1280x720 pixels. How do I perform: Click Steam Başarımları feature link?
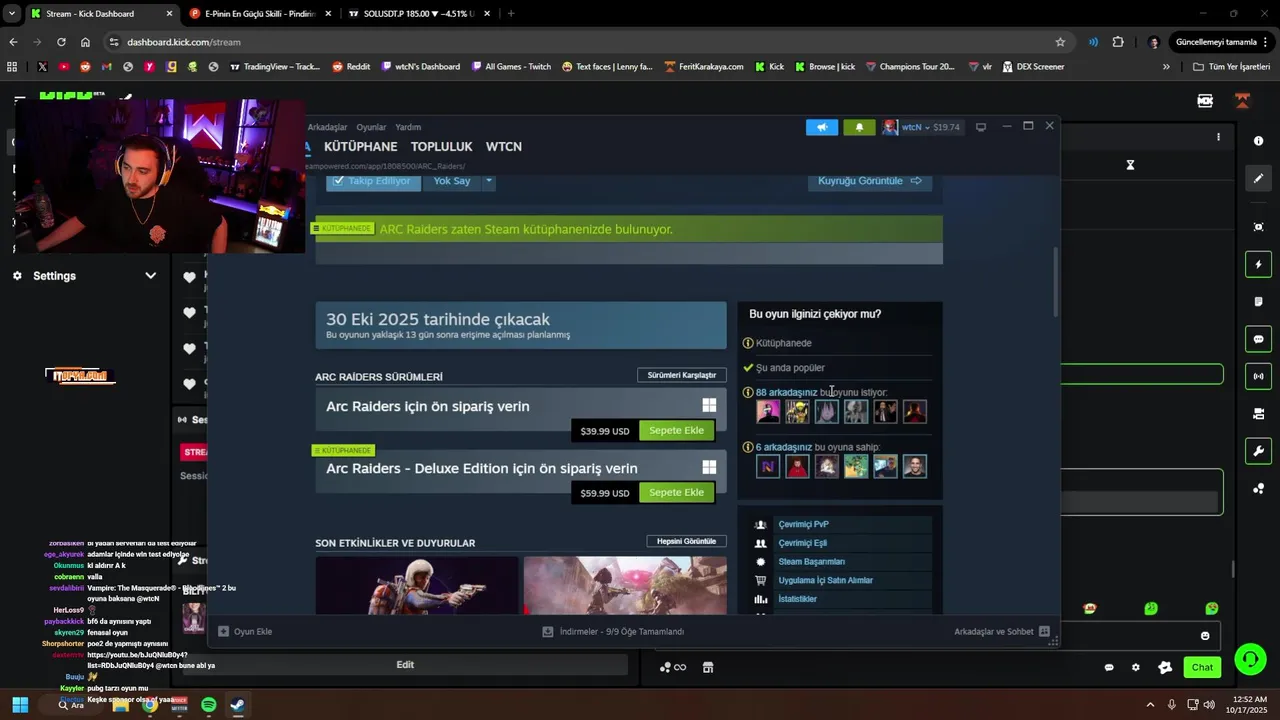click(811, 562)
